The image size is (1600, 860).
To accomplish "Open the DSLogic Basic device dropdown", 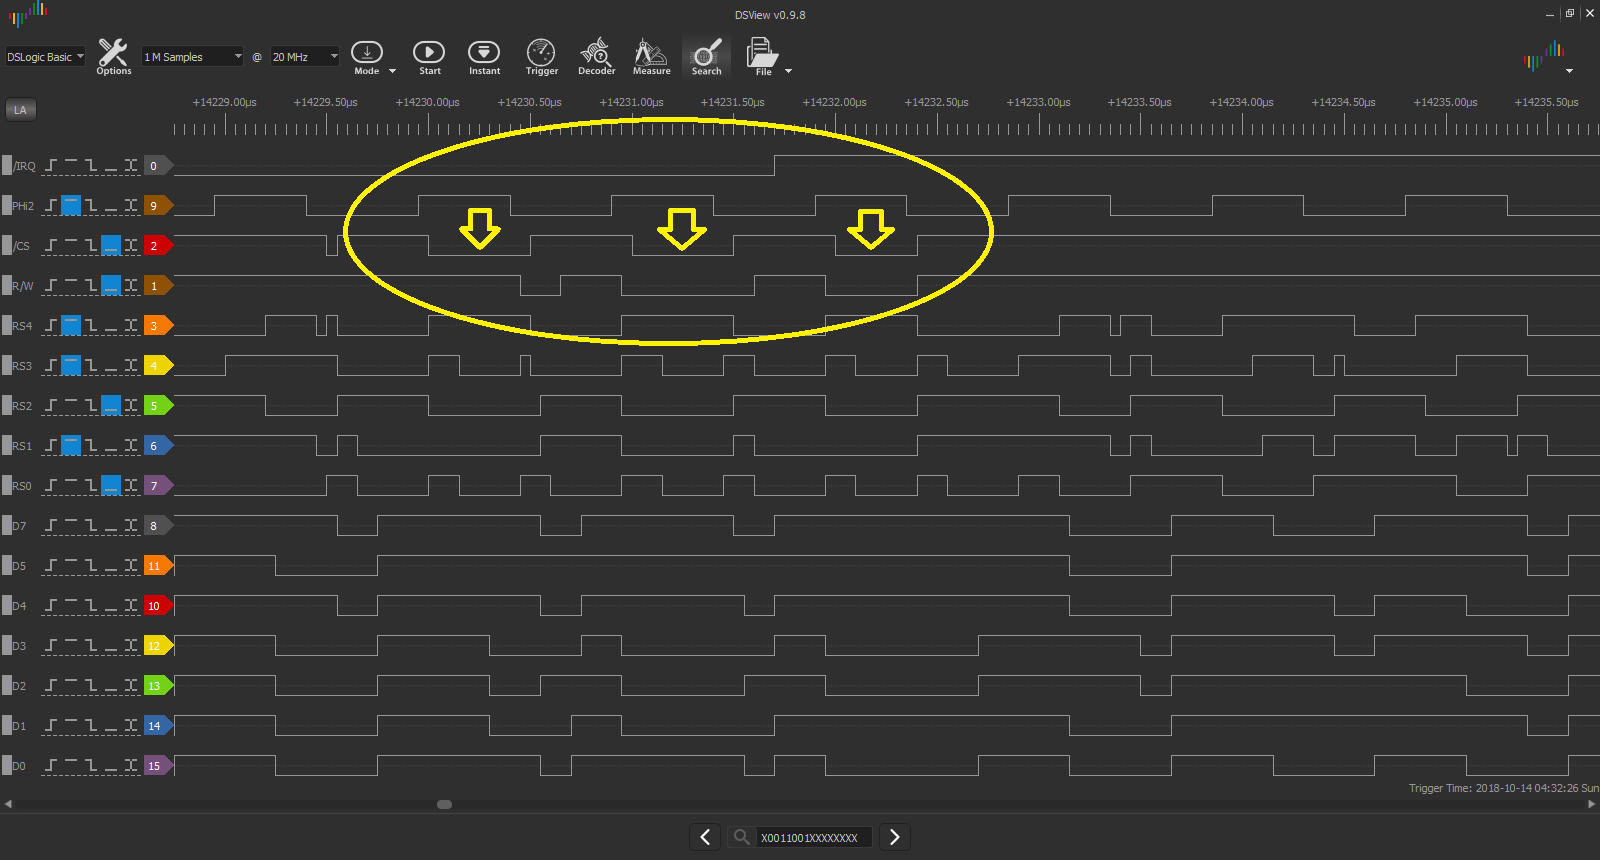I will coord(45,57).
